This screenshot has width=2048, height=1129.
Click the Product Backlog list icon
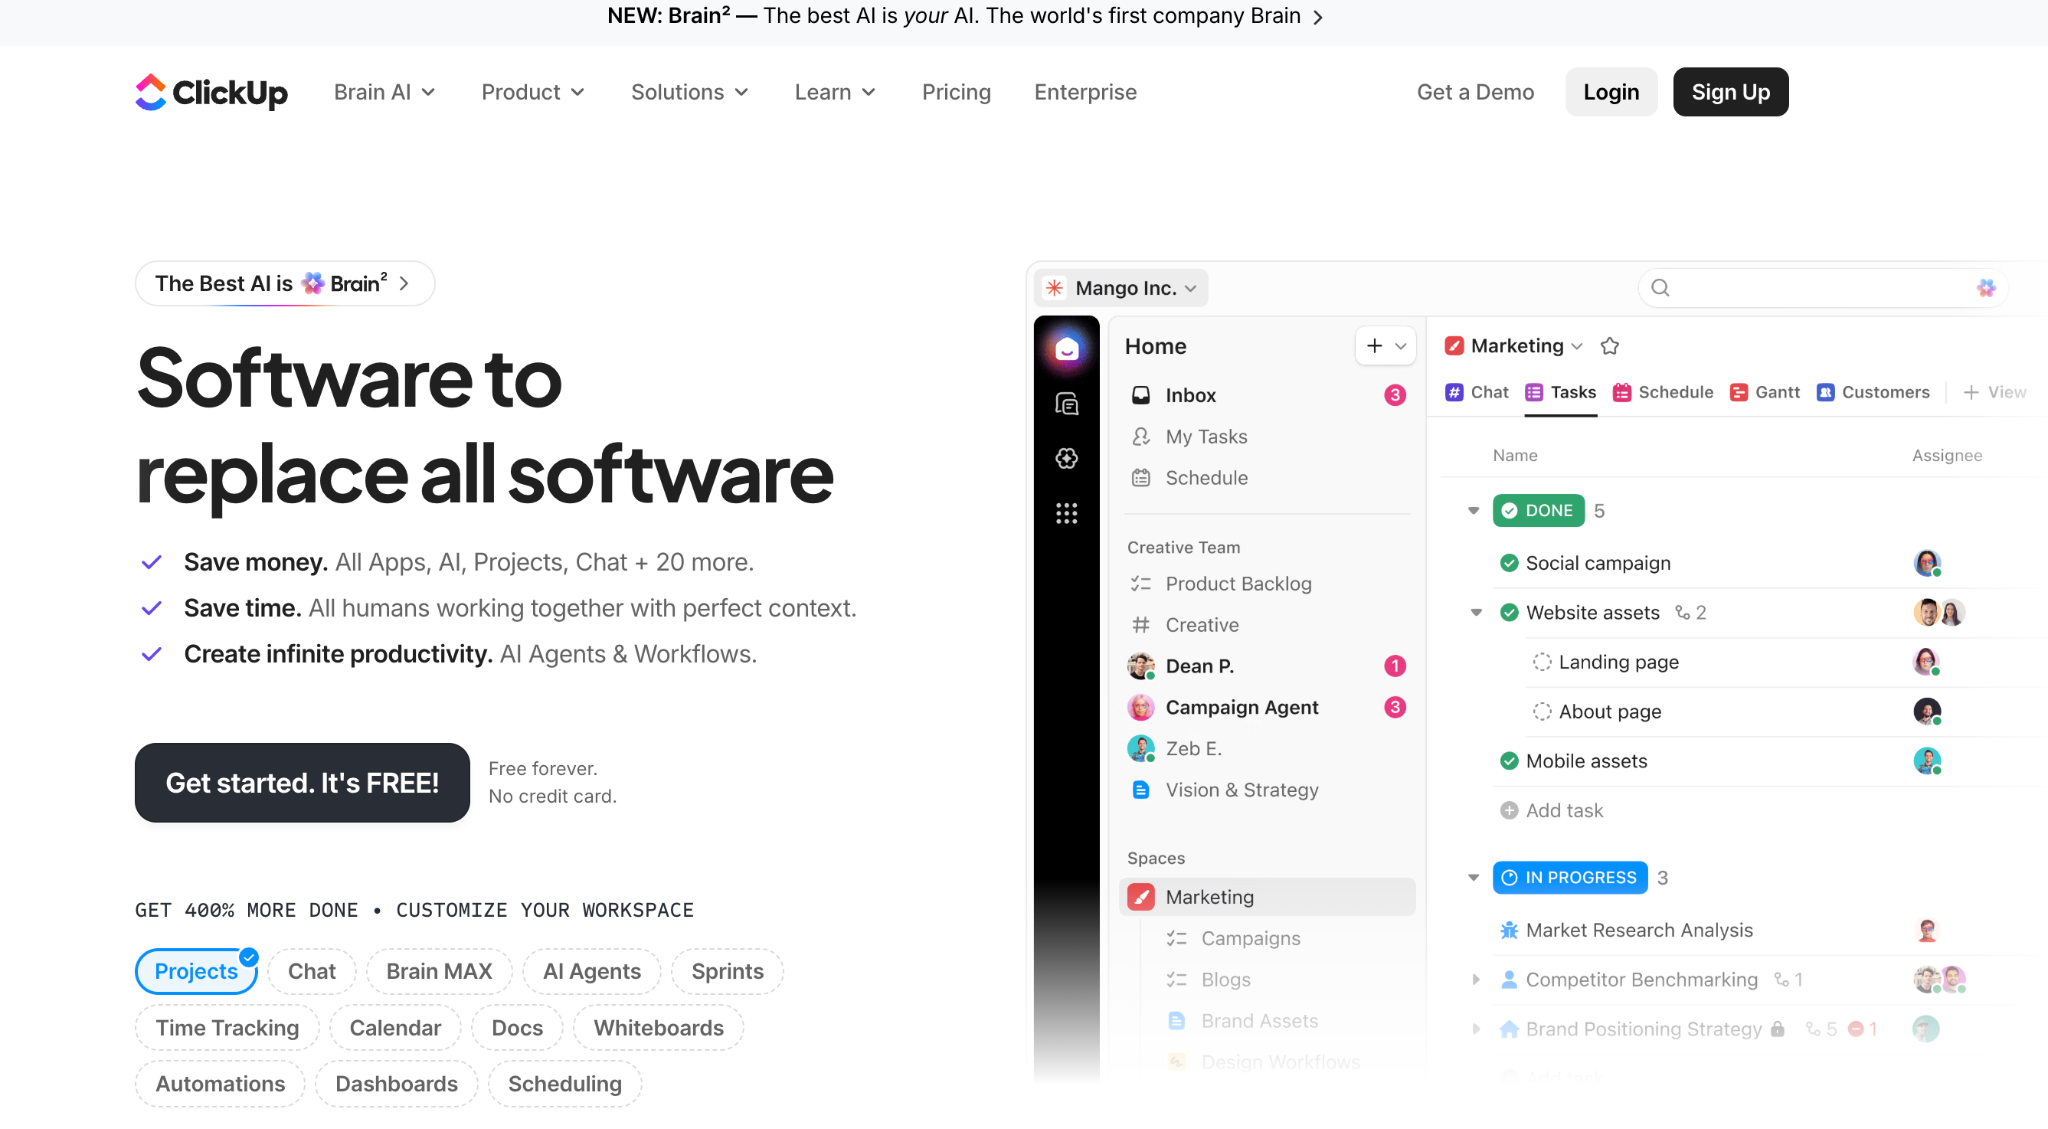pos(1141,584)
